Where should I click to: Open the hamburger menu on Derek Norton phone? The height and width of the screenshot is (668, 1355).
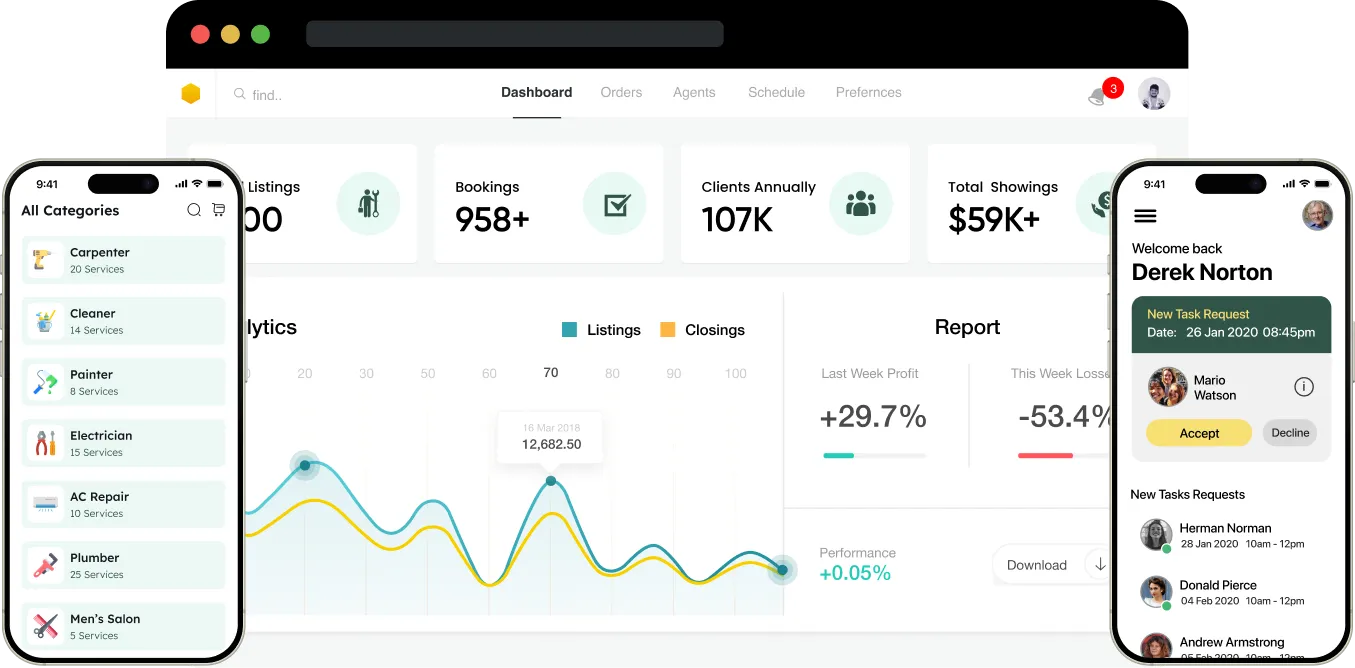tap(1145, 216)
